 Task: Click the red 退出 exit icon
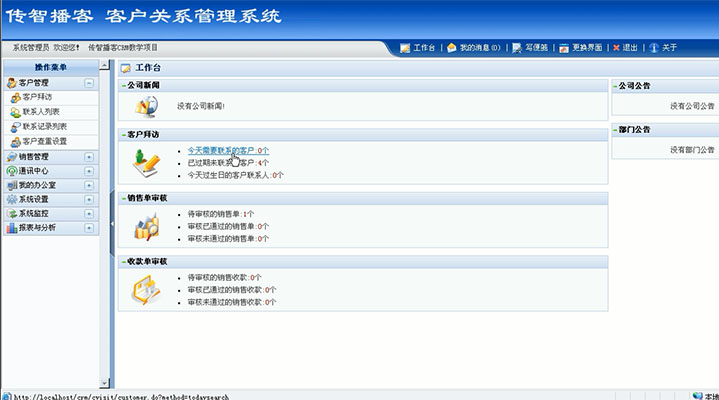coord(616,48)
